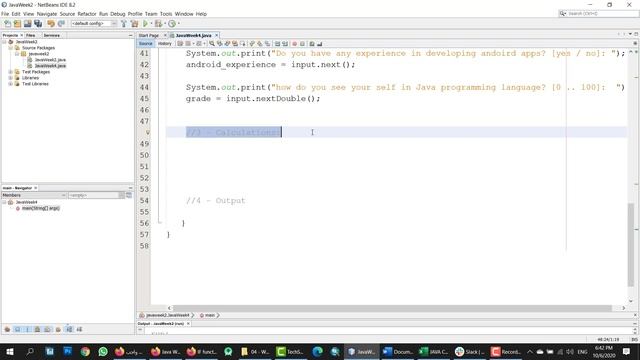Click the Stop Macro Recording icon

pos(302,44)
